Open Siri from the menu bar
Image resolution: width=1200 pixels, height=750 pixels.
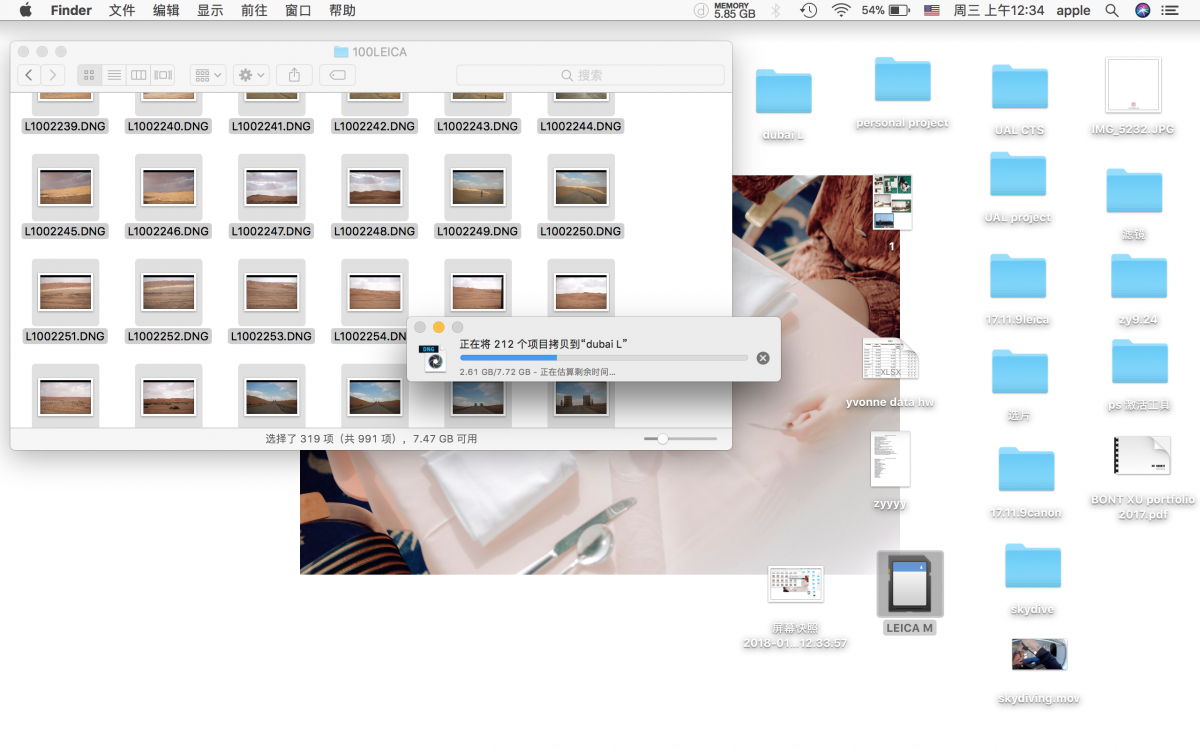(1143, 10)
